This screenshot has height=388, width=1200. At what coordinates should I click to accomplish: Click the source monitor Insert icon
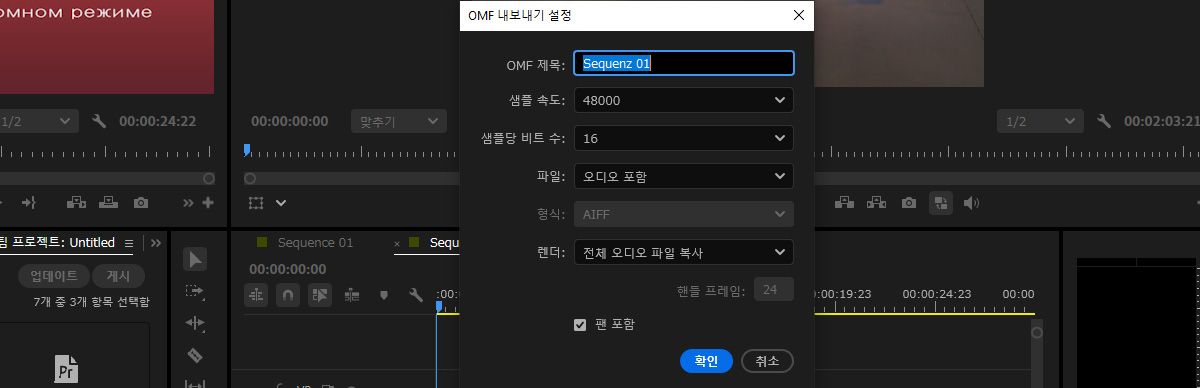click(x=77, y=202)
